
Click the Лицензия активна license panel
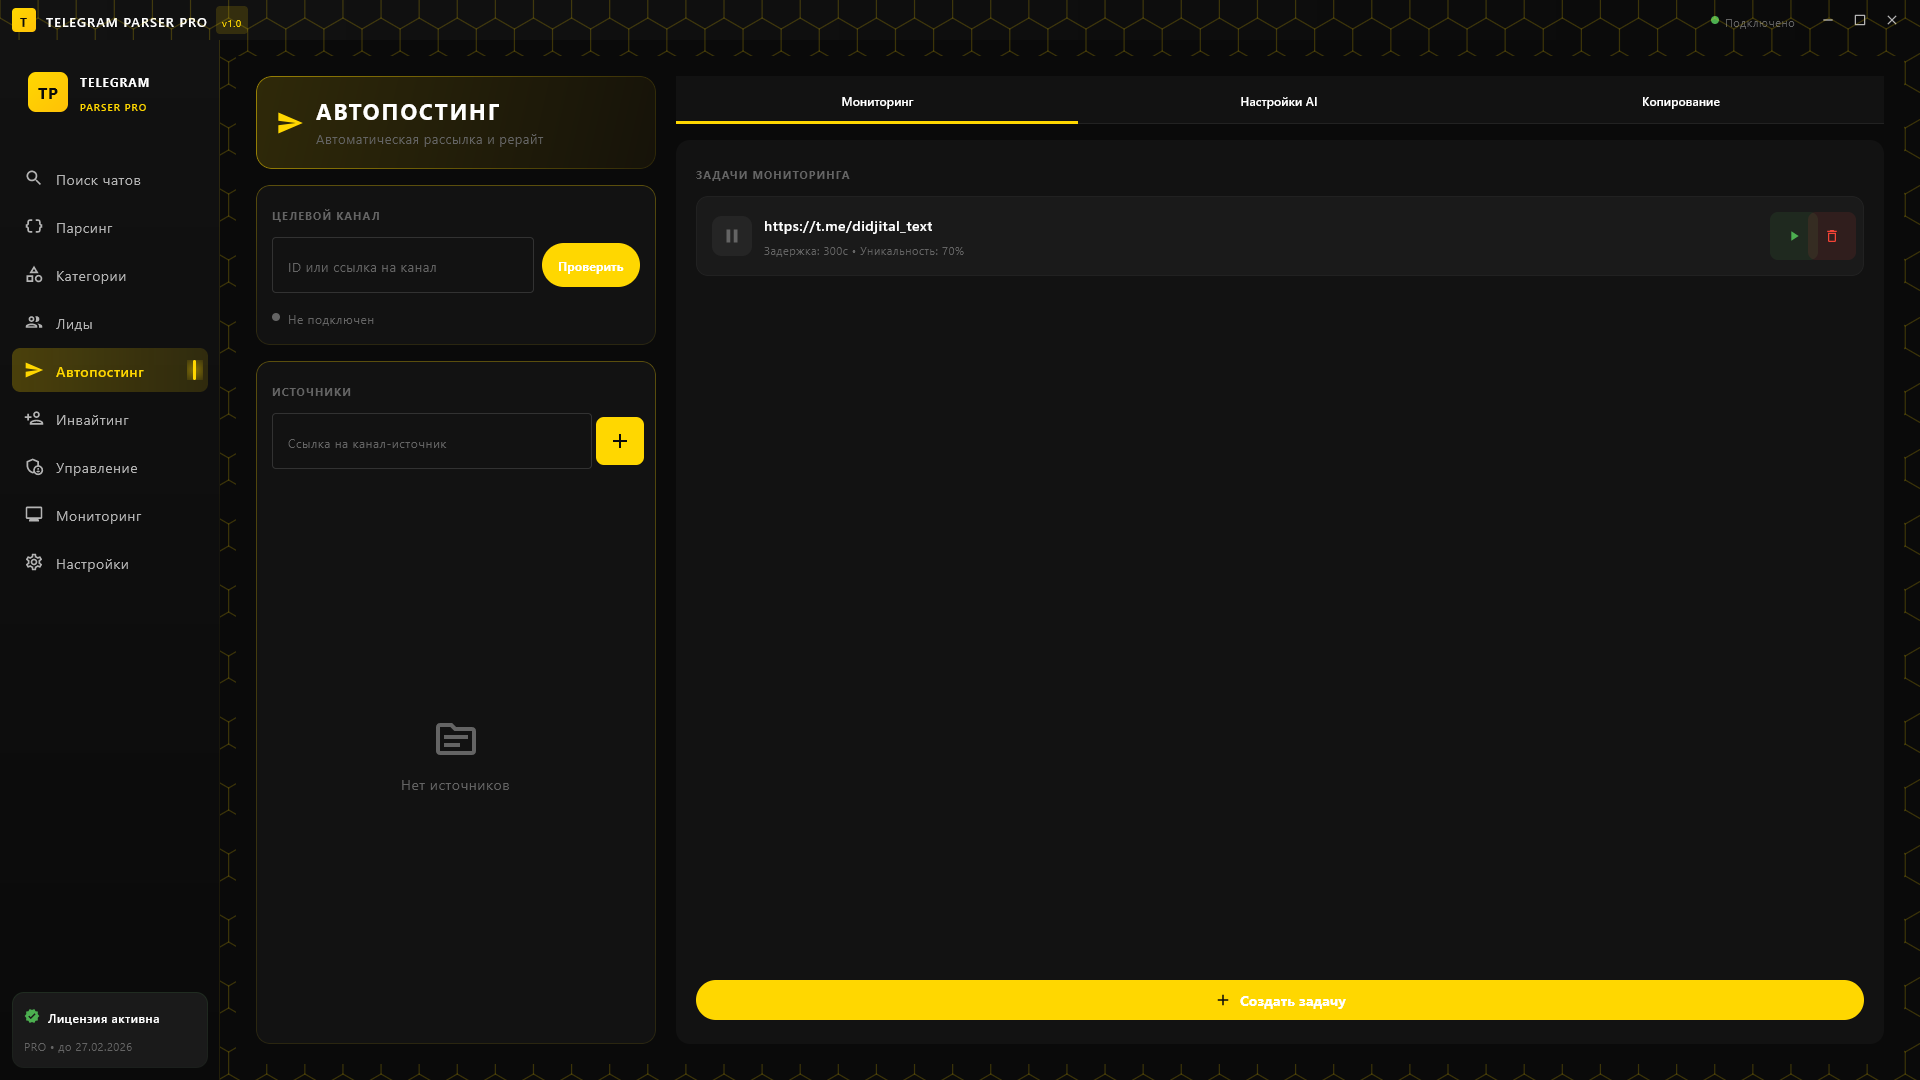pos(109,1030)
